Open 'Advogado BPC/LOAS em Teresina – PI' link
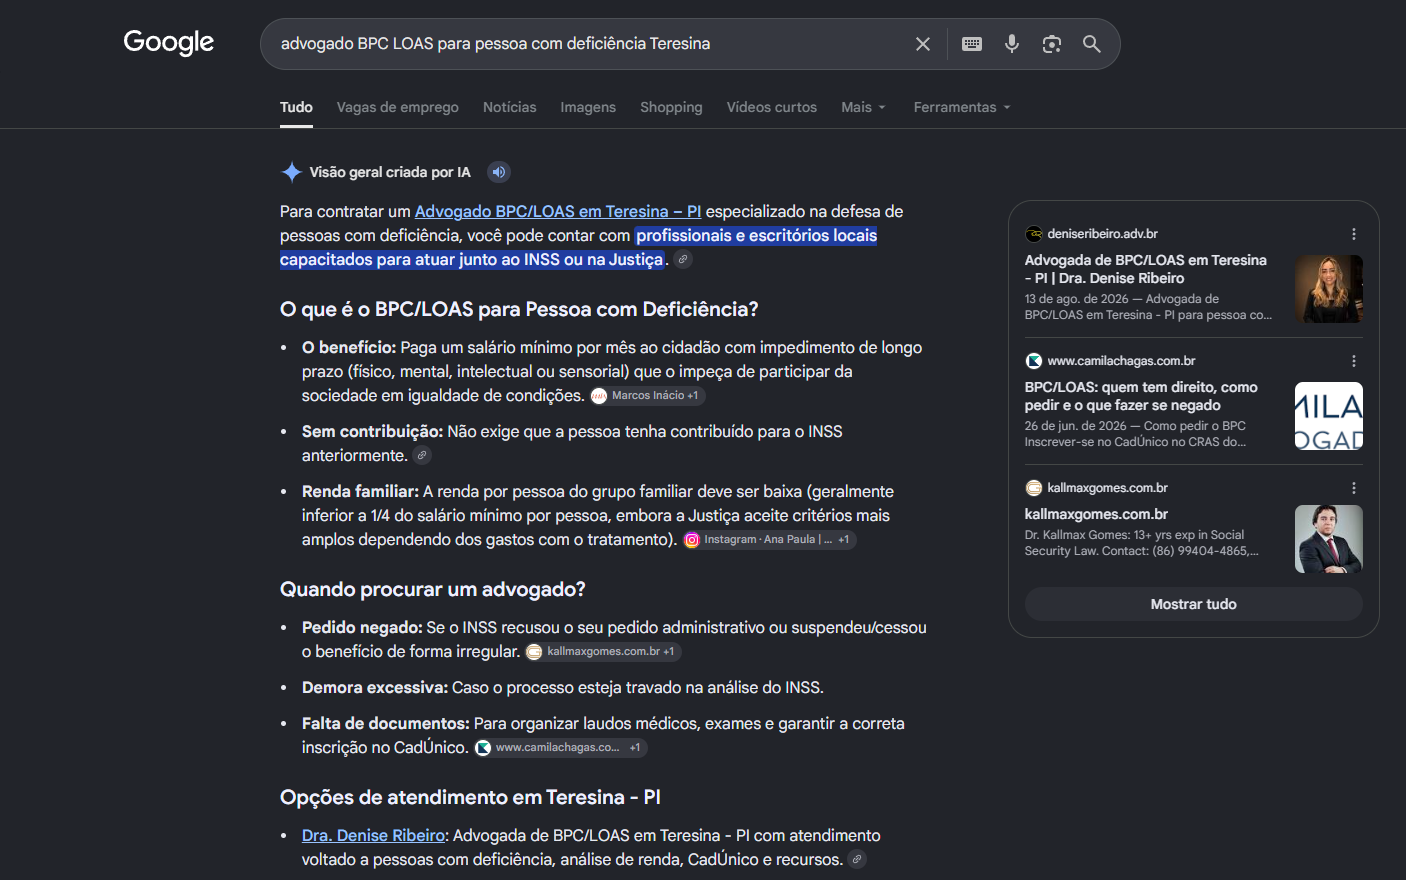 pos(558,212)
